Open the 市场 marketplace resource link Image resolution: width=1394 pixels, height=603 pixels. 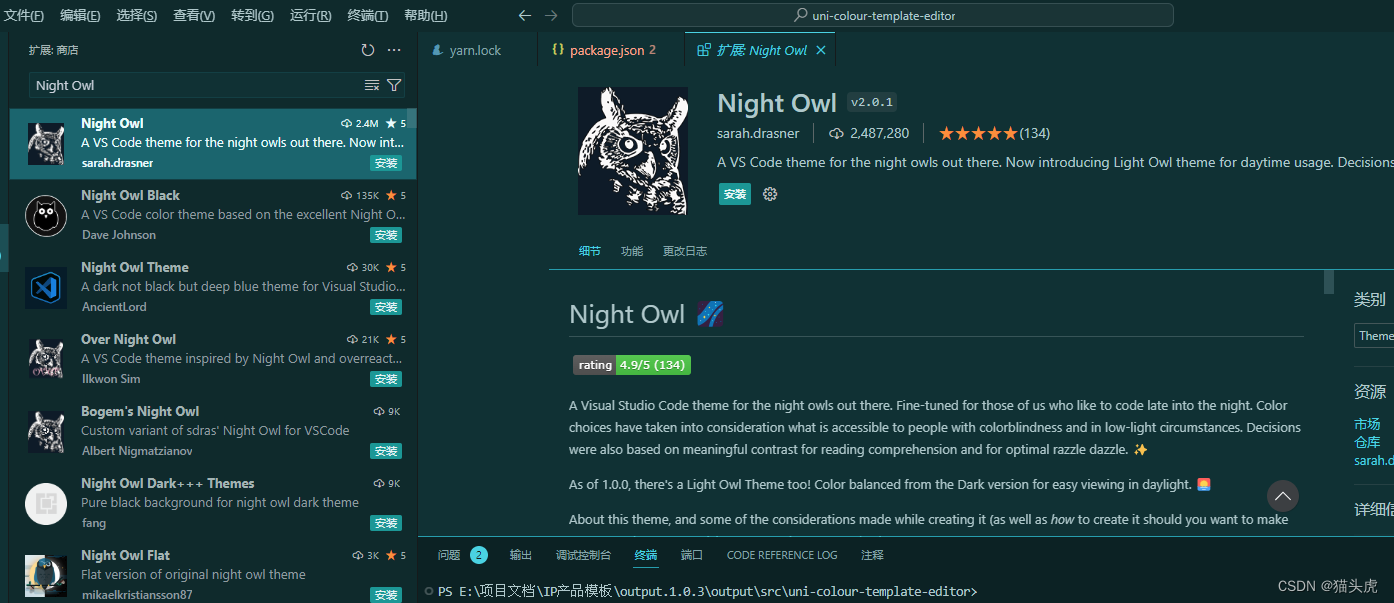[x=1367, y=424]
